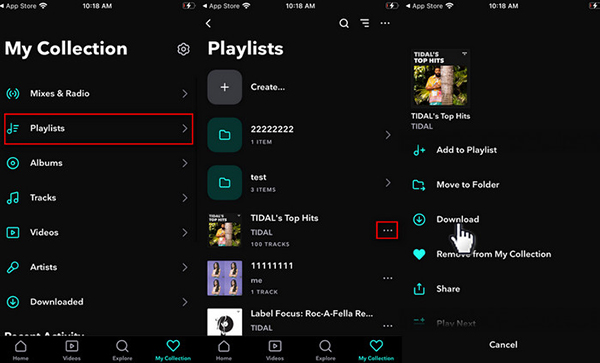Switch to Explore tab on My Collection screen
600x363 pixels.
coord(122,350)
